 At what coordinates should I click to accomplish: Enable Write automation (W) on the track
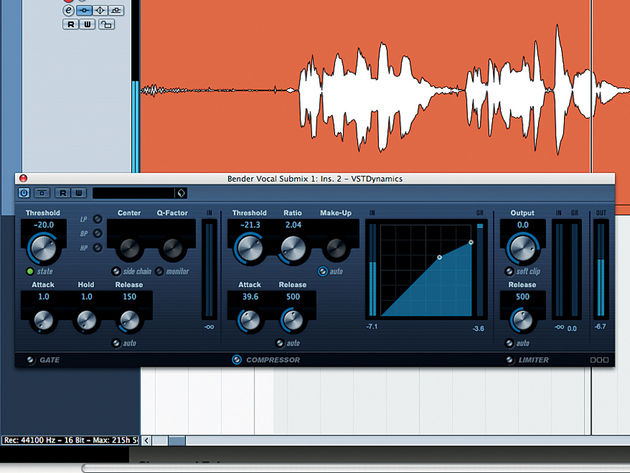(87, 25)
